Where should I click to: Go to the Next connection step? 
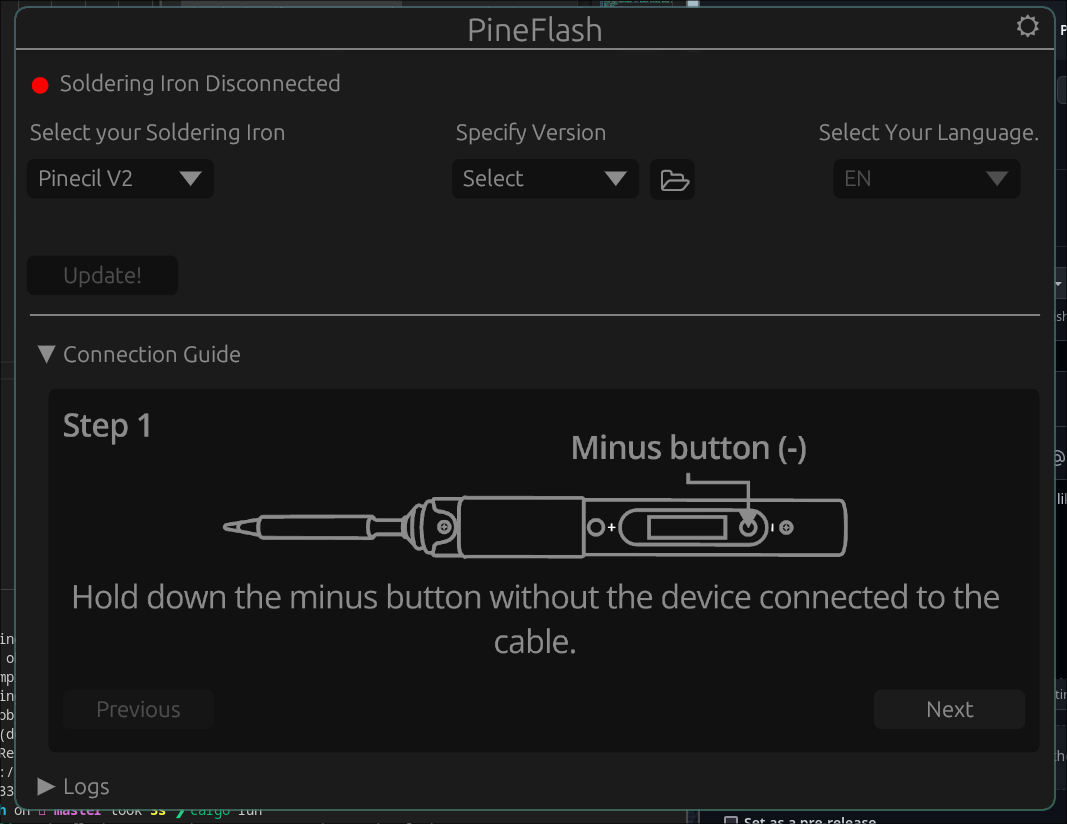[x=949, y=710]
